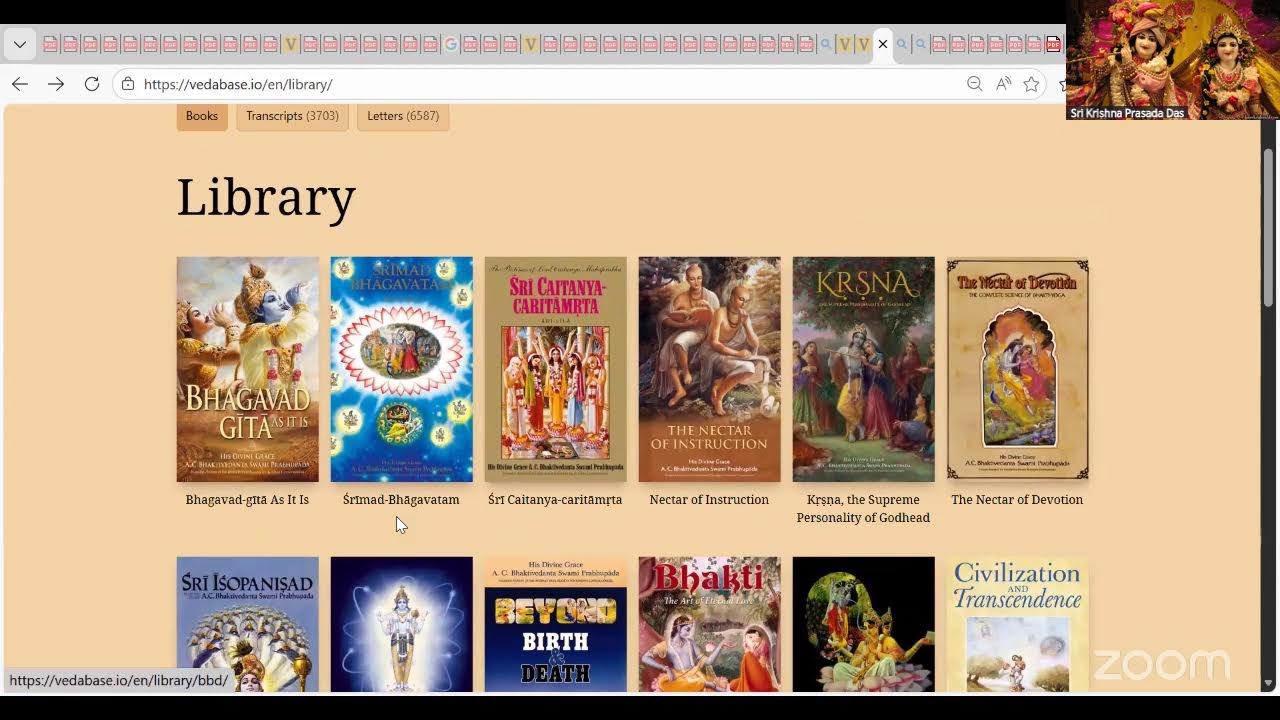1280x720 pixels.
Task: Switch to the Transcripts (3703) tab
Action: coord(292,116)
